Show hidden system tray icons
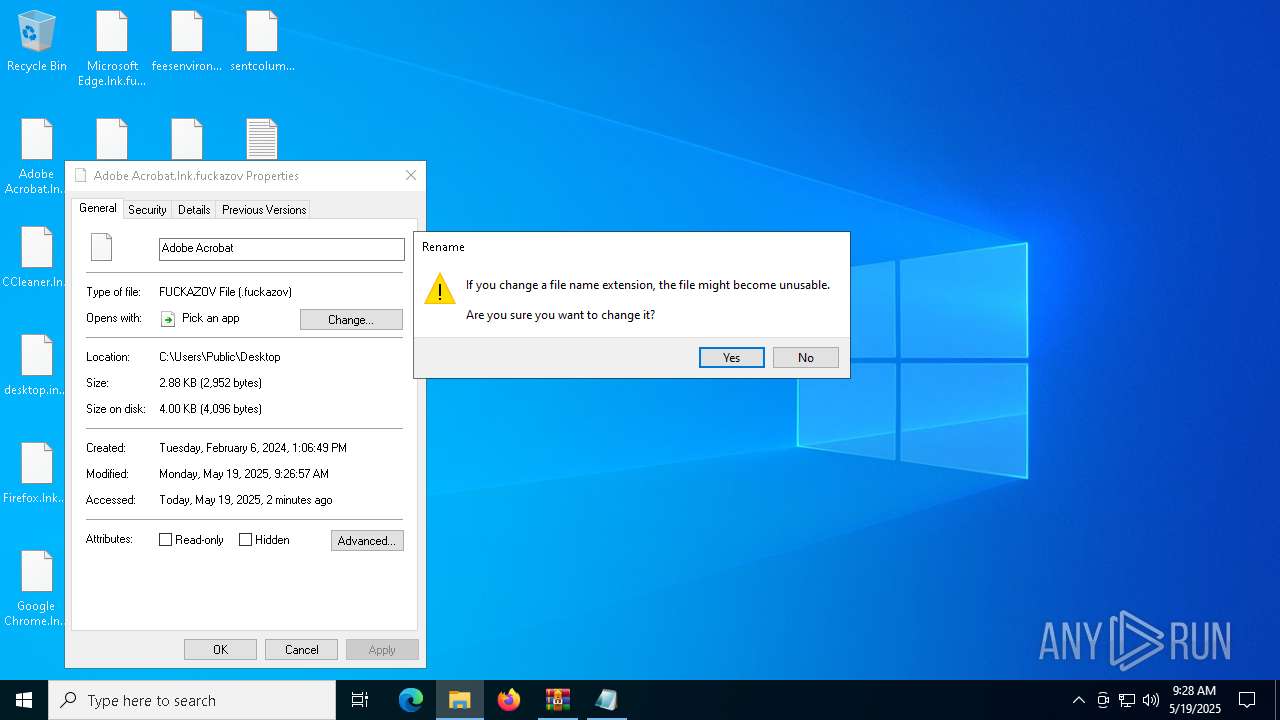 [x=1078, y=700]
